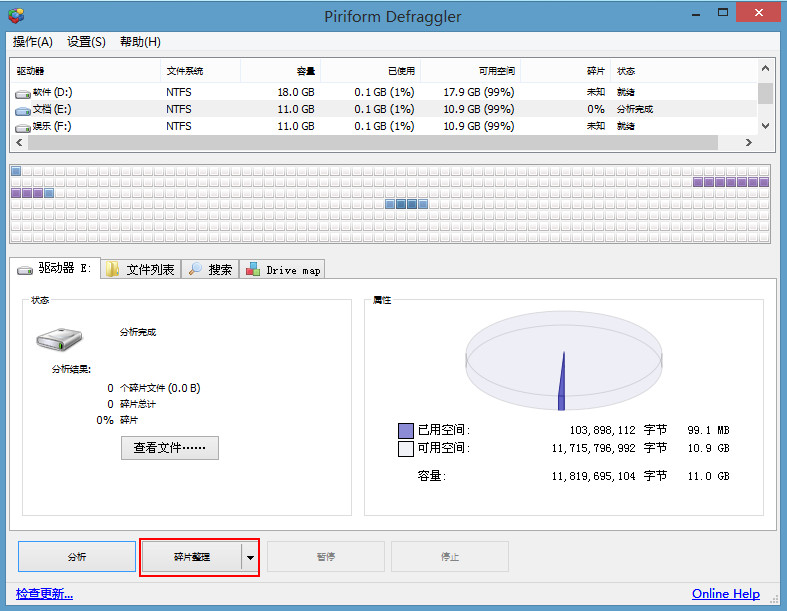Click the purple blocks at right of drive map

pos(731,182)
